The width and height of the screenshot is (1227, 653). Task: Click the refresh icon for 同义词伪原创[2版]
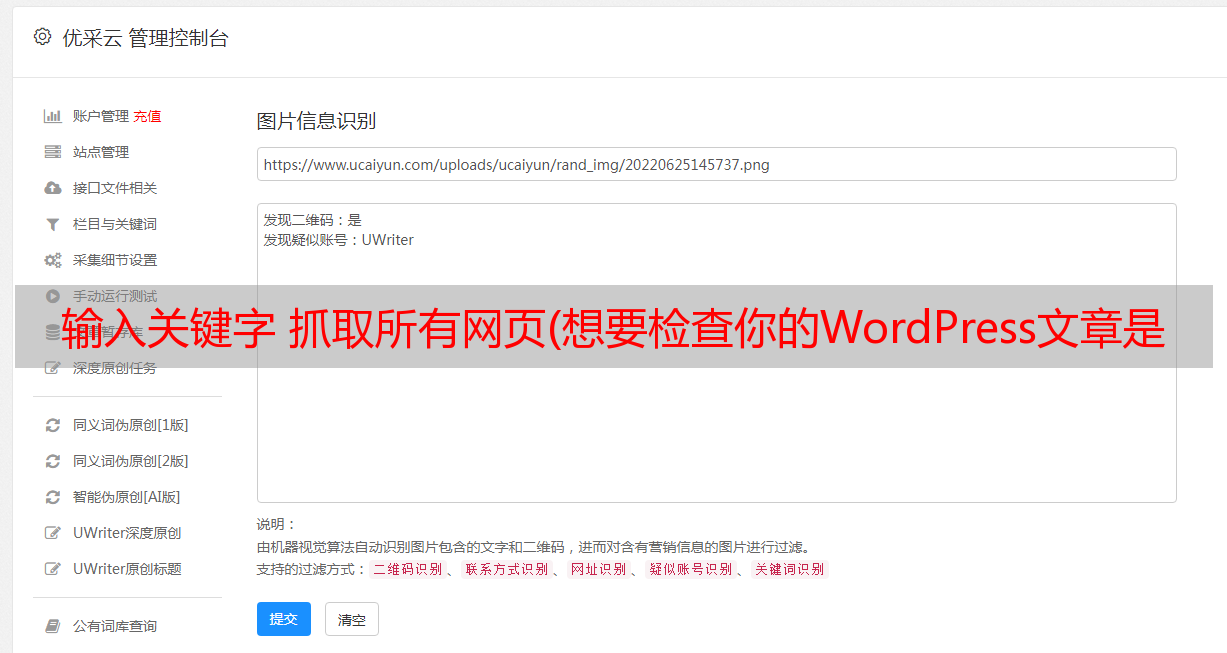coord(53,461)
